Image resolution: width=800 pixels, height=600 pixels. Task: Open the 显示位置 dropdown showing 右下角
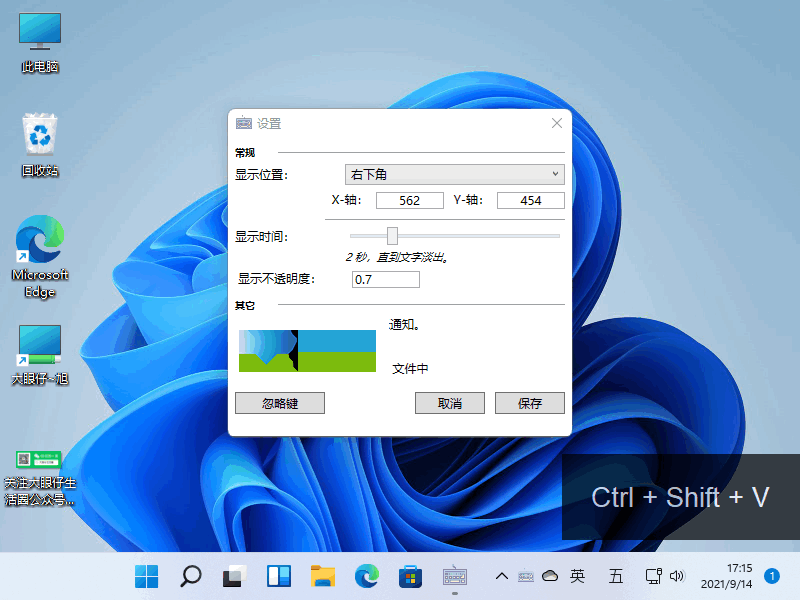[454, 175]
